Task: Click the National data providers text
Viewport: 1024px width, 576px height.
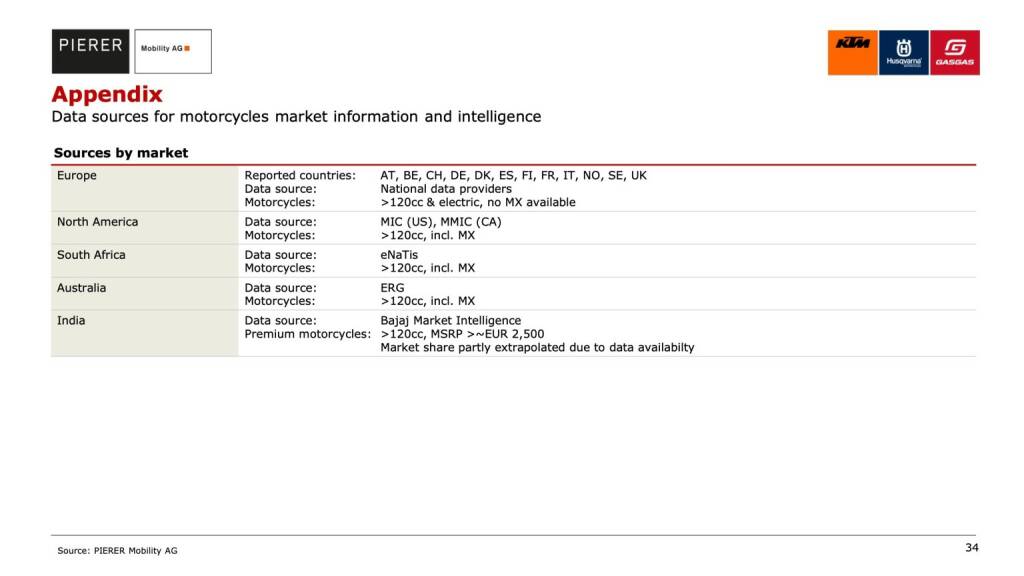Action: pos(446,189)
